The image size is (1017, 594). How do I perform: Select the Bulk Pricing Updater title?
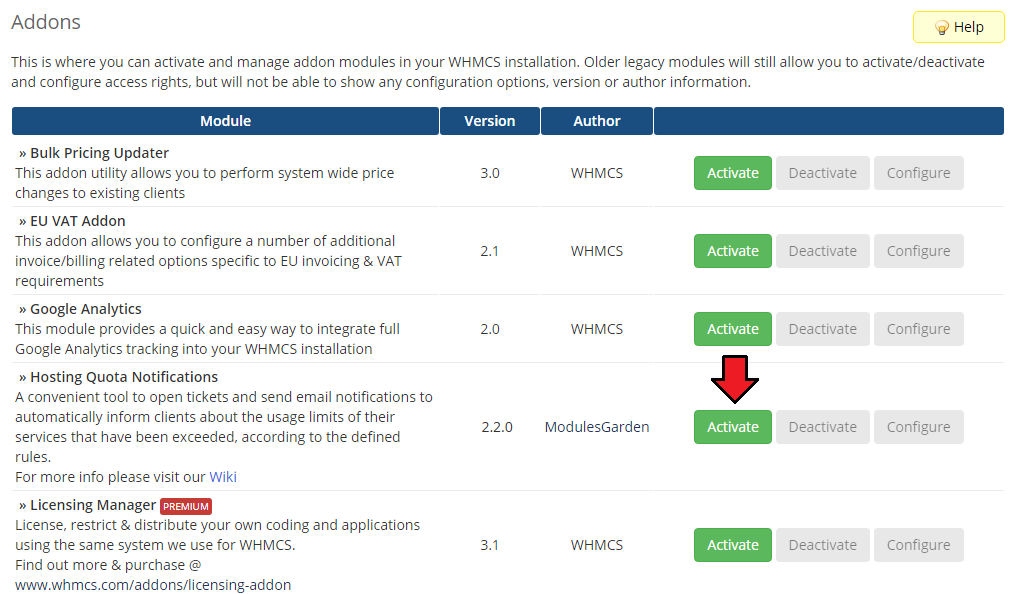[x=99, y=153]
